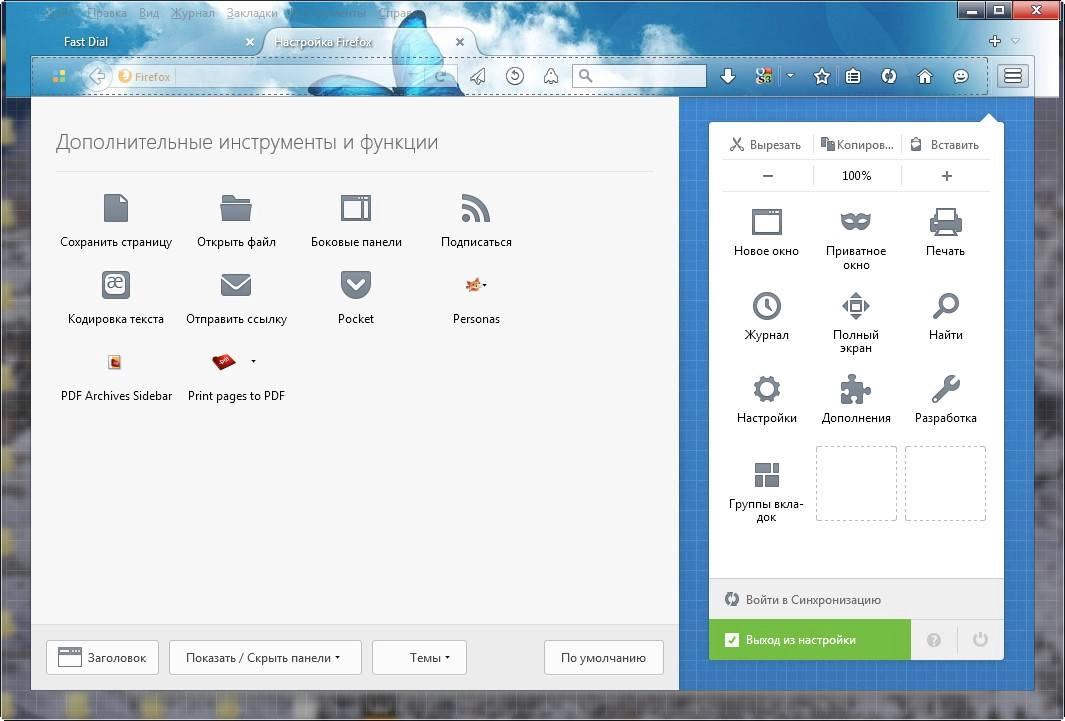Click the RSS Subscribe icon (Подписаться)
The width and height of the screenshot is (1065, 721).
[475, 208]
